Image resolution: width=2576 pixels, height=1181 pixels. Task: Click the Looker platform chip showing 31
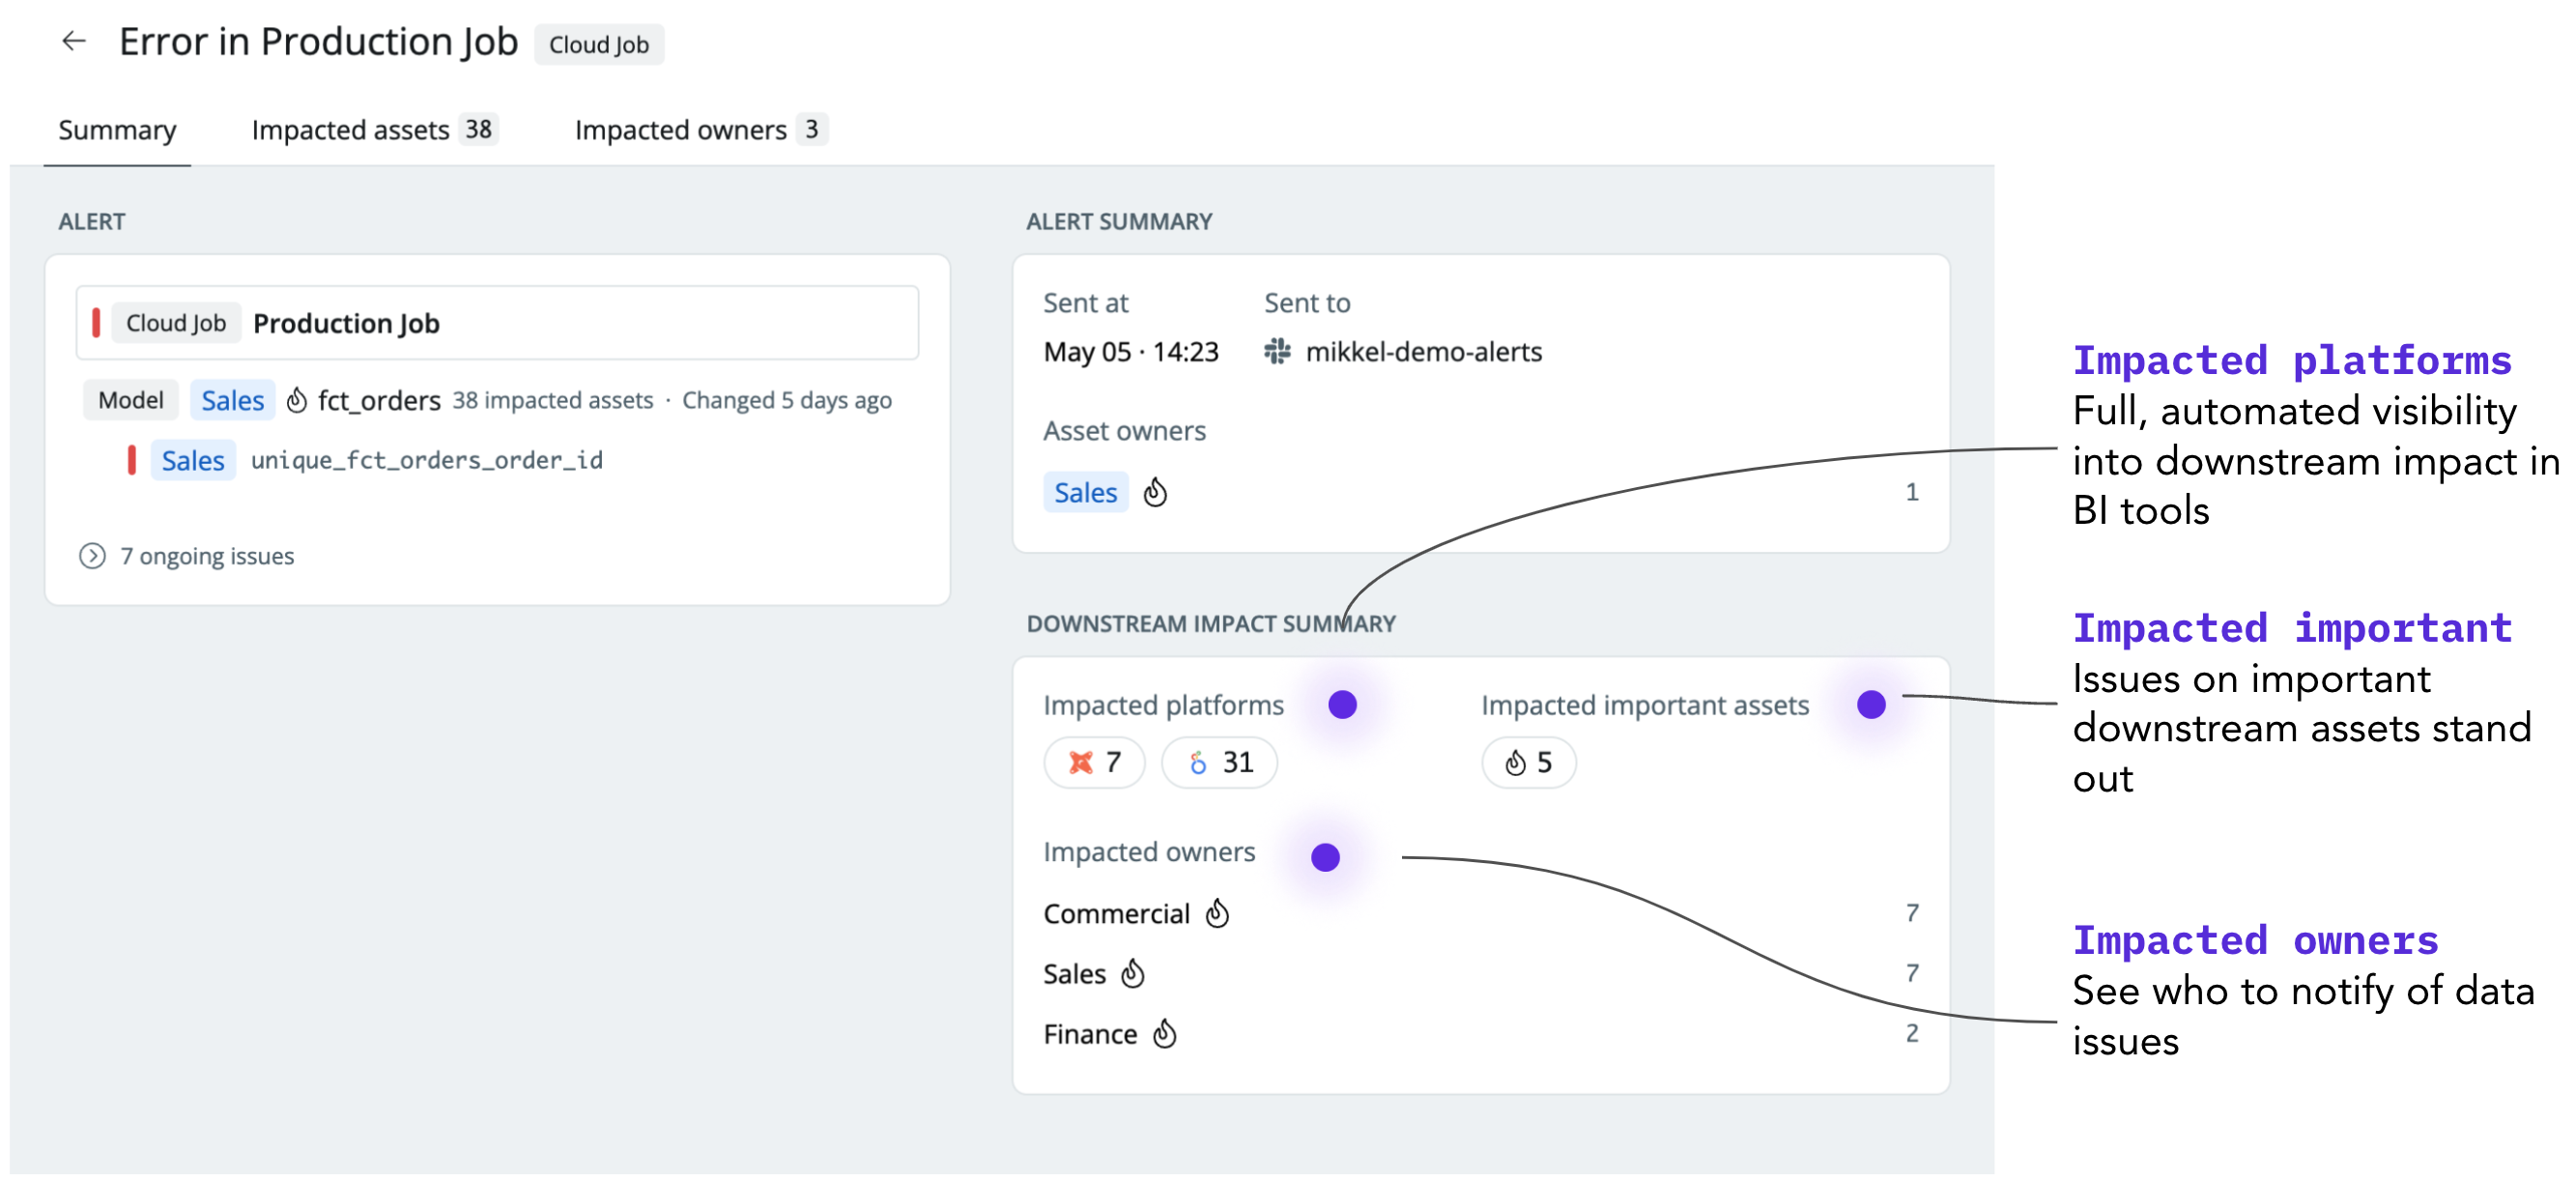[1219, 762]
